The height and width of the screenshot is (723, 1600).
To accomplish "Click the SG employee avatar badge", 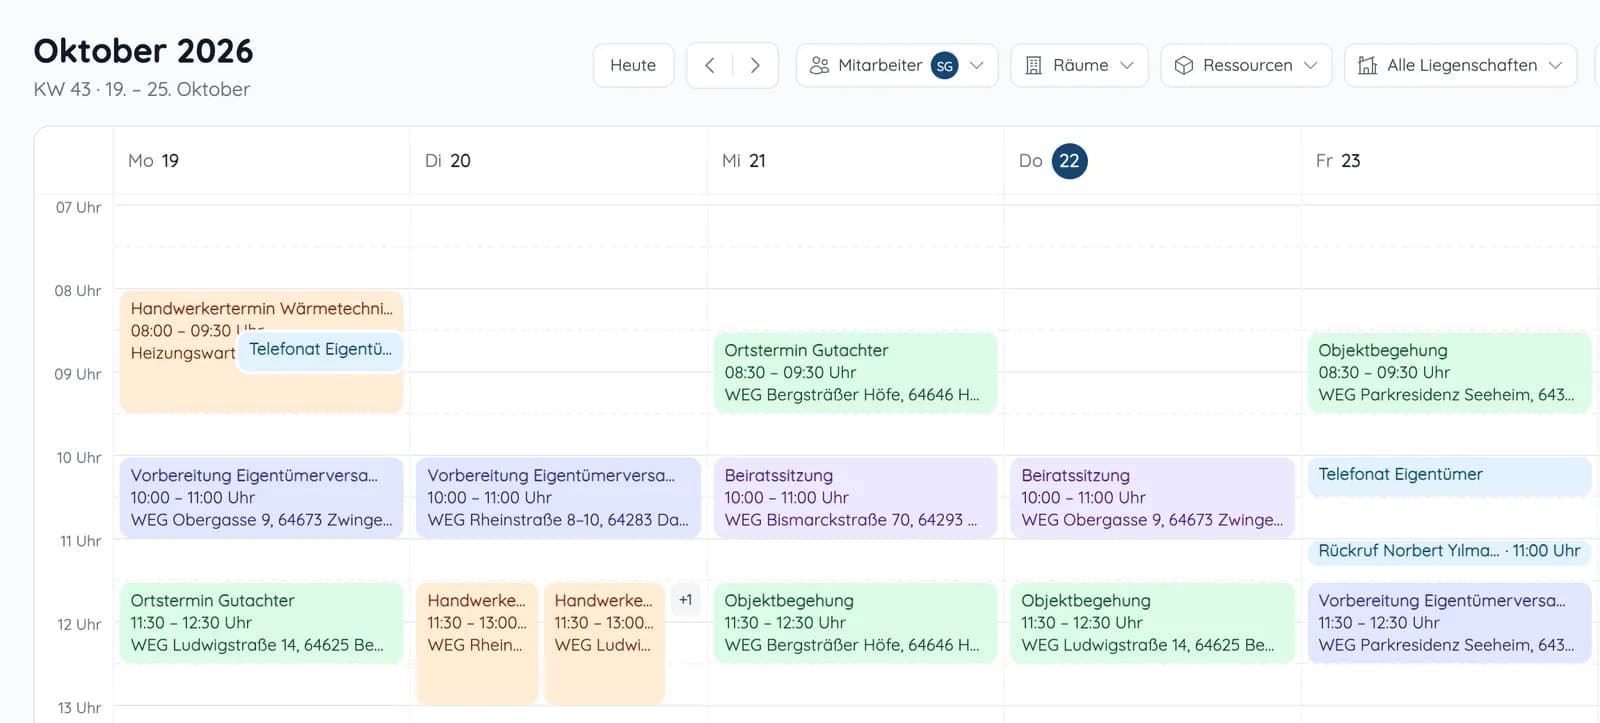I will [x=944, y=66].
